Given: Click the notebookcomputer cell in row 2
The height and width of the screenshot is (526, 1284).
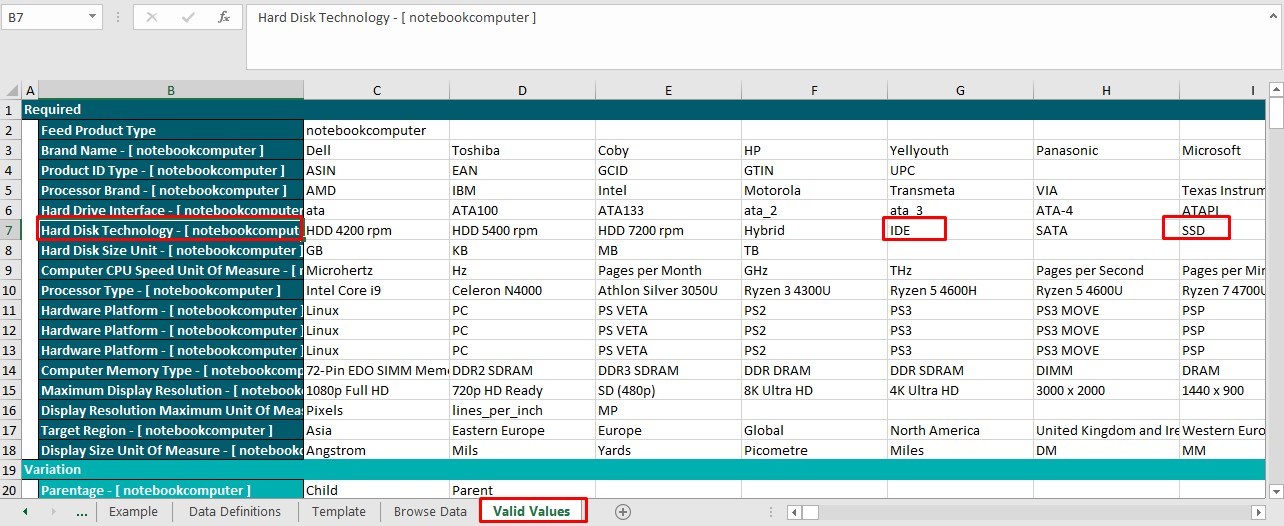Looking at the screenshot, I should (376, 130).
